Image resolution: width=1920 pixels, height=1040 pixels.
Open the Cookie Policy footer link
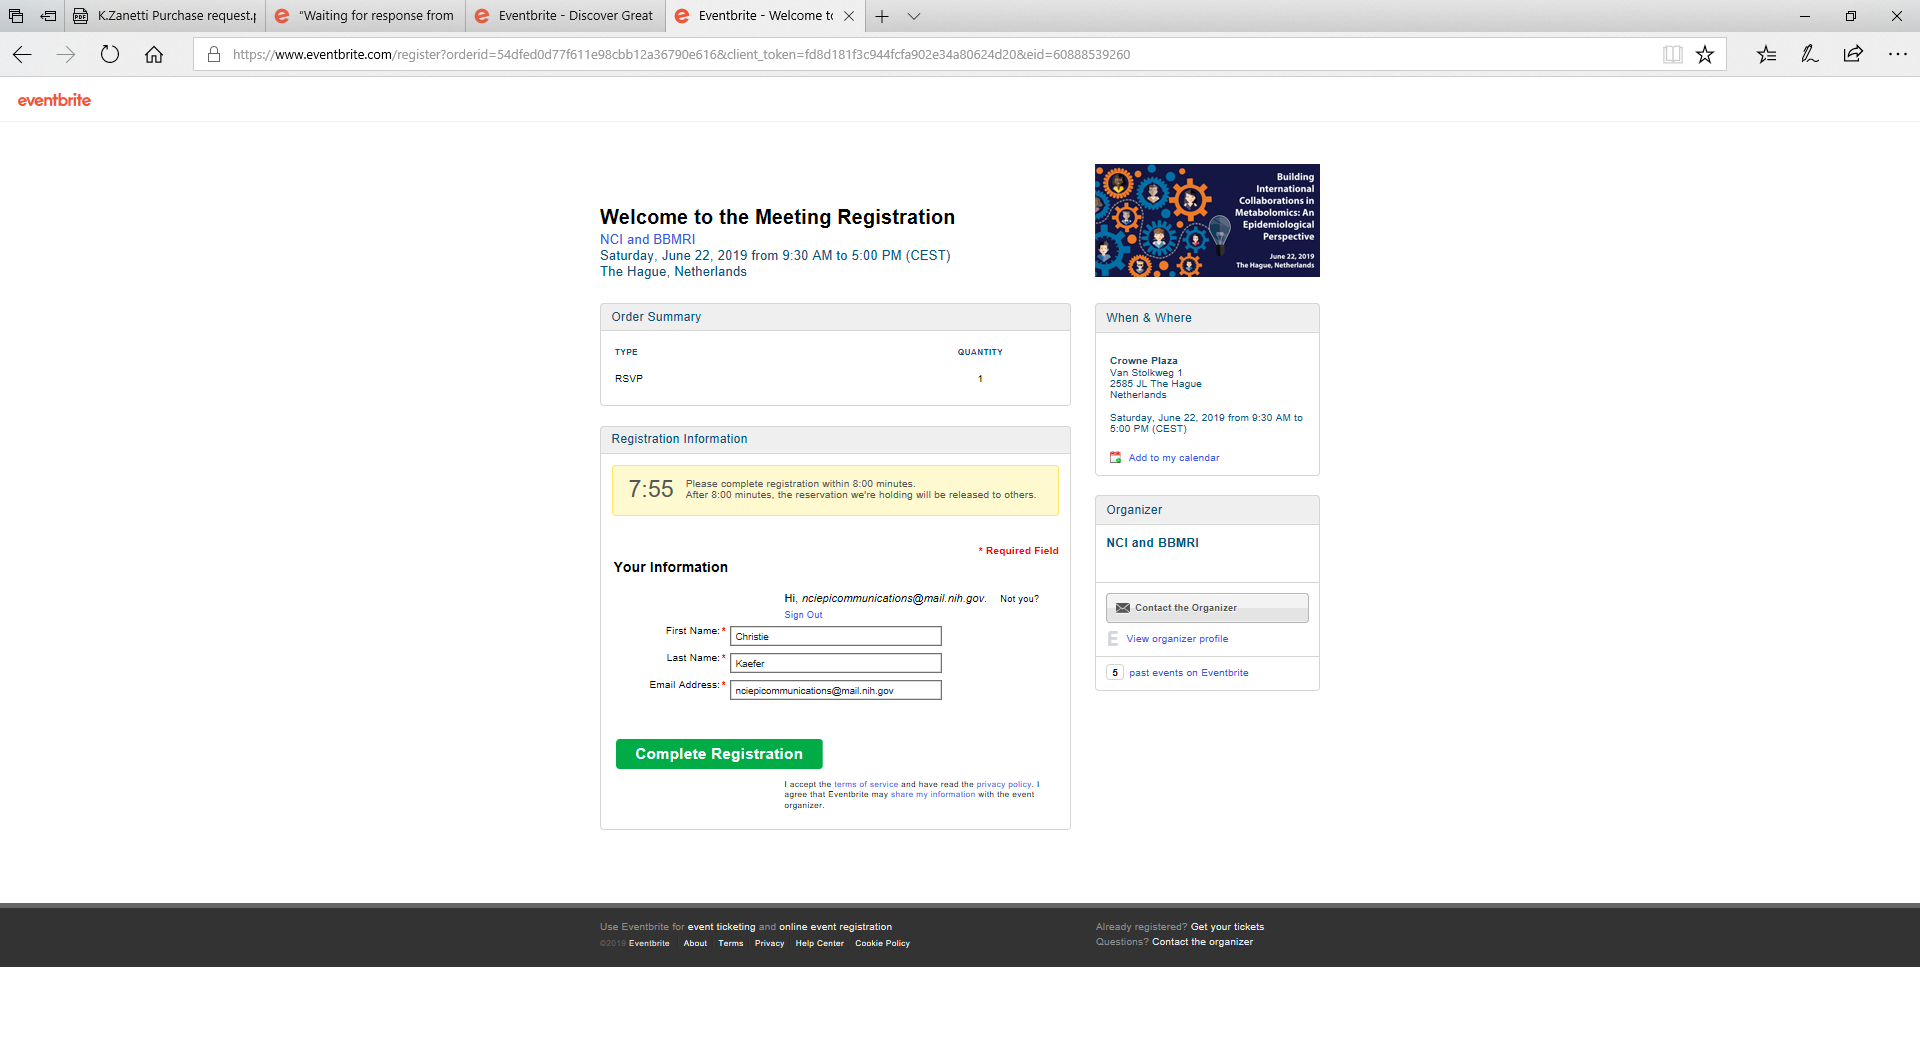click(x=882, y=943)
